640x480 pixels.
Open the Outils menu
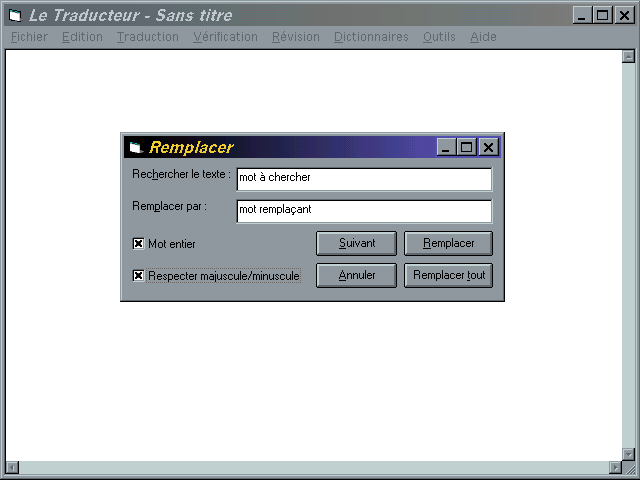pos(439,37)
